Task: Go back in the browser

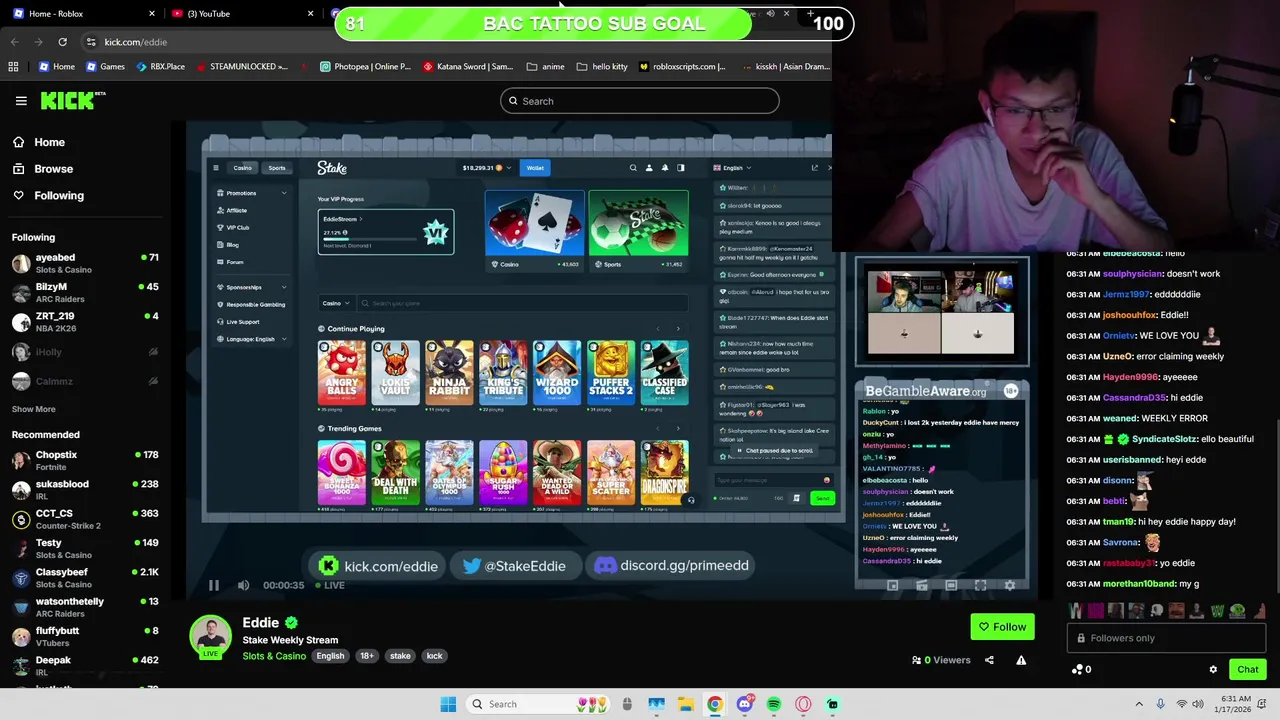Action: tap(14, 42)
